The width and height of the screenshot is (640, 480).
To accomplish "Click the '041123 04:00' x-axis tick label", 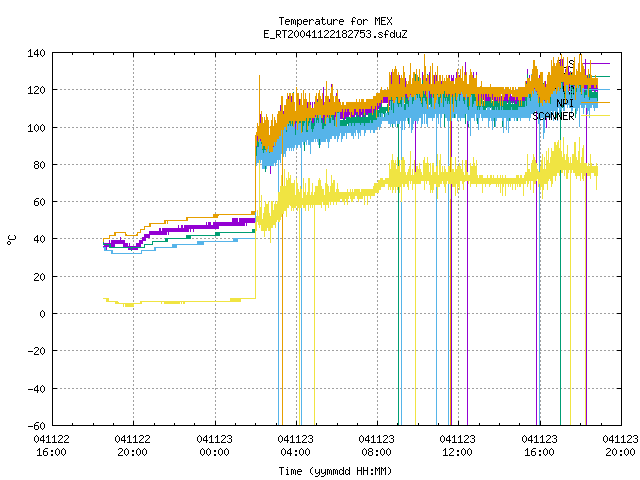I will (296, 446).
